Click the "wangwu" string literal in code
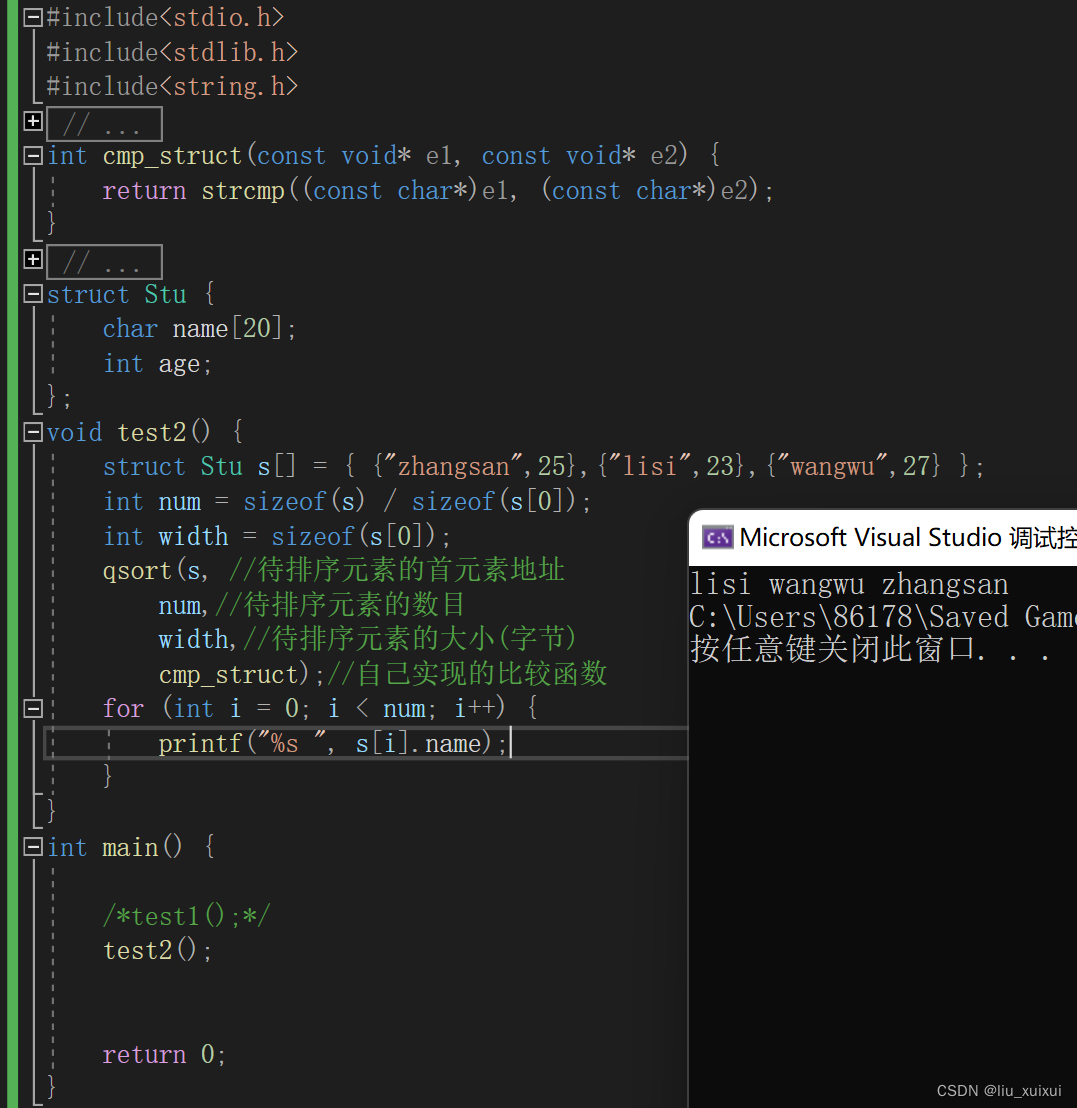The image size is (1077, 1108). point(835,467)
